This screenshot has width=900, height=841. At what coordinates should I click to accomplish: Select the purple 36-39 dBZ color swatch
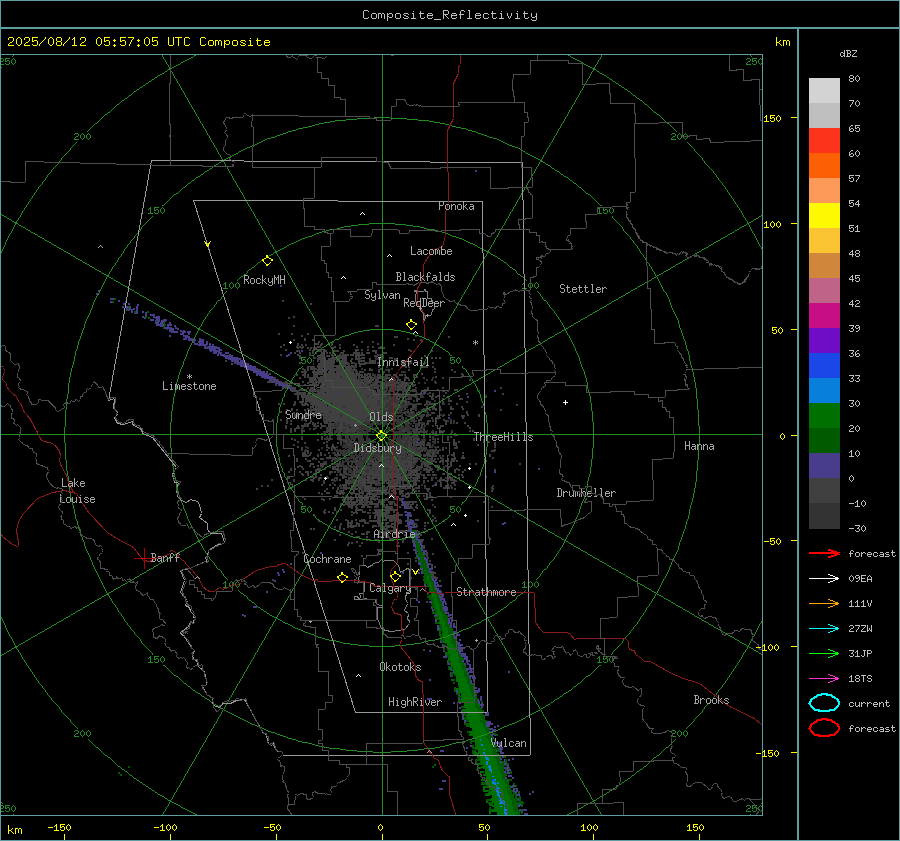pos(824,341)
